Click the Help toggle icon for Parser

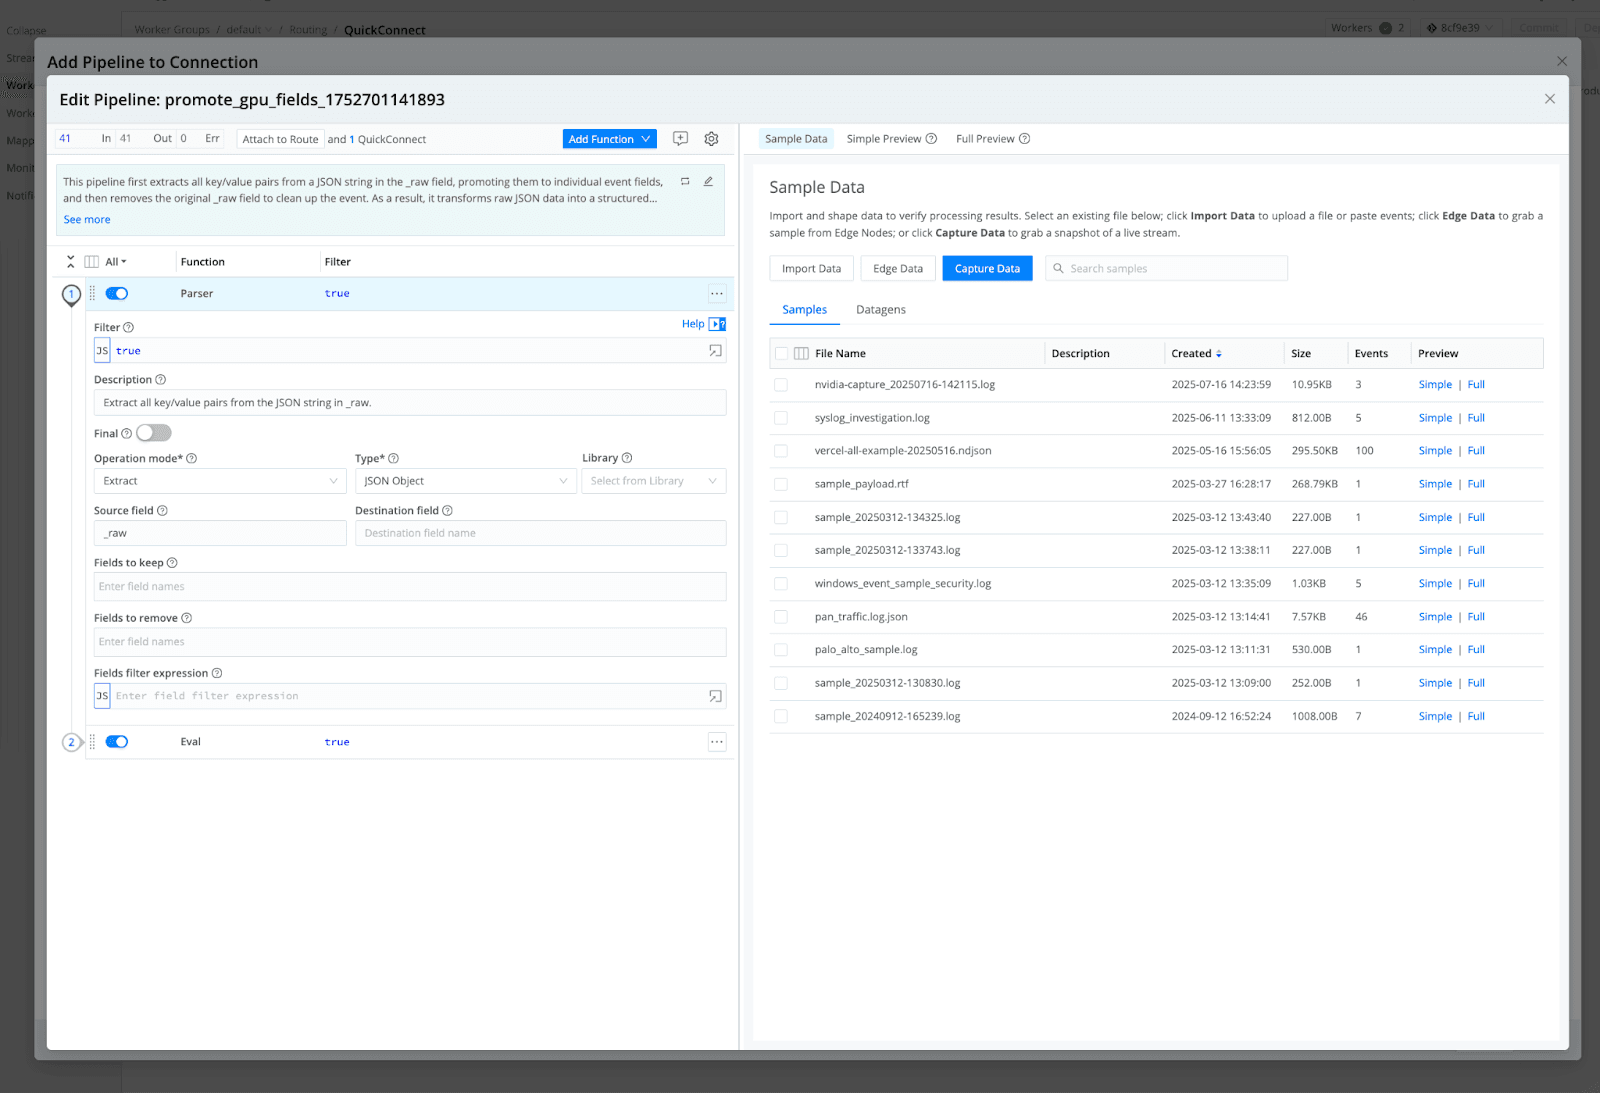tap(717, 324)
